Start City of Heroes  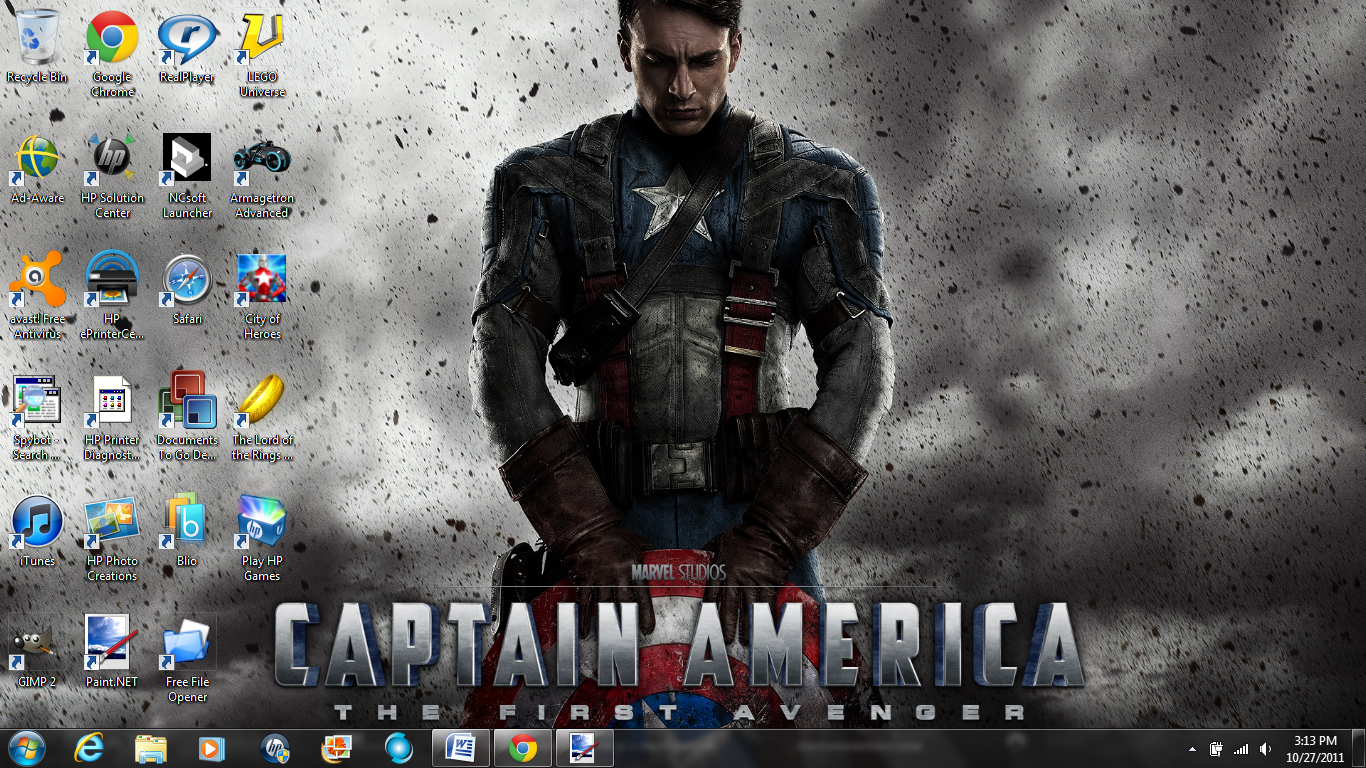(x=261, y=278)
